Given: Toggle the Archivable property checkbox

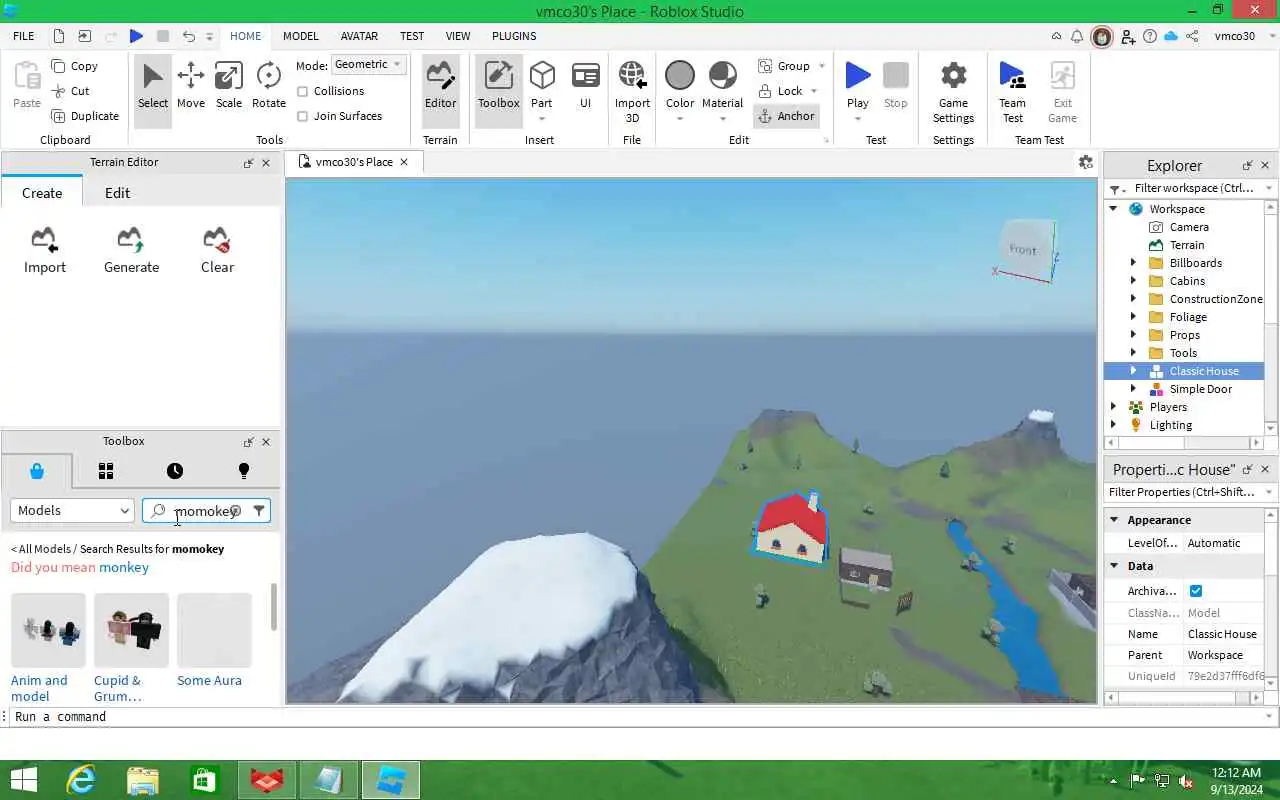Looking at the screenshot, I should 1196,591.
